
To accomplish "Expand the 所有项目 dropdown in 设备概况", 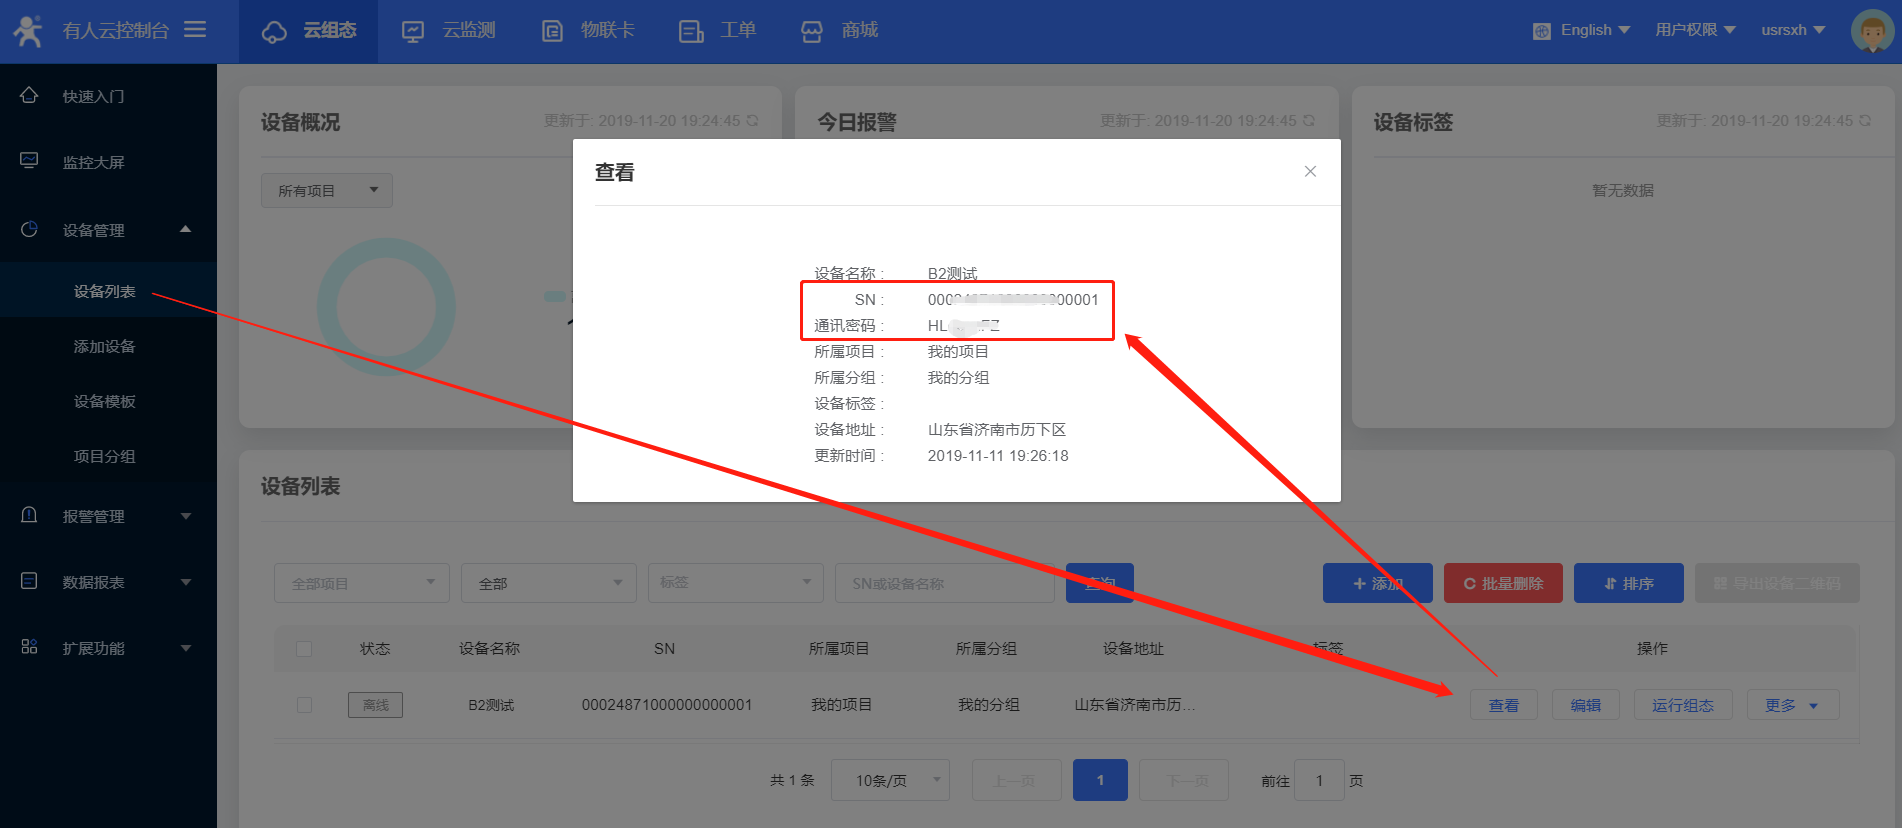I will [326, 190].
